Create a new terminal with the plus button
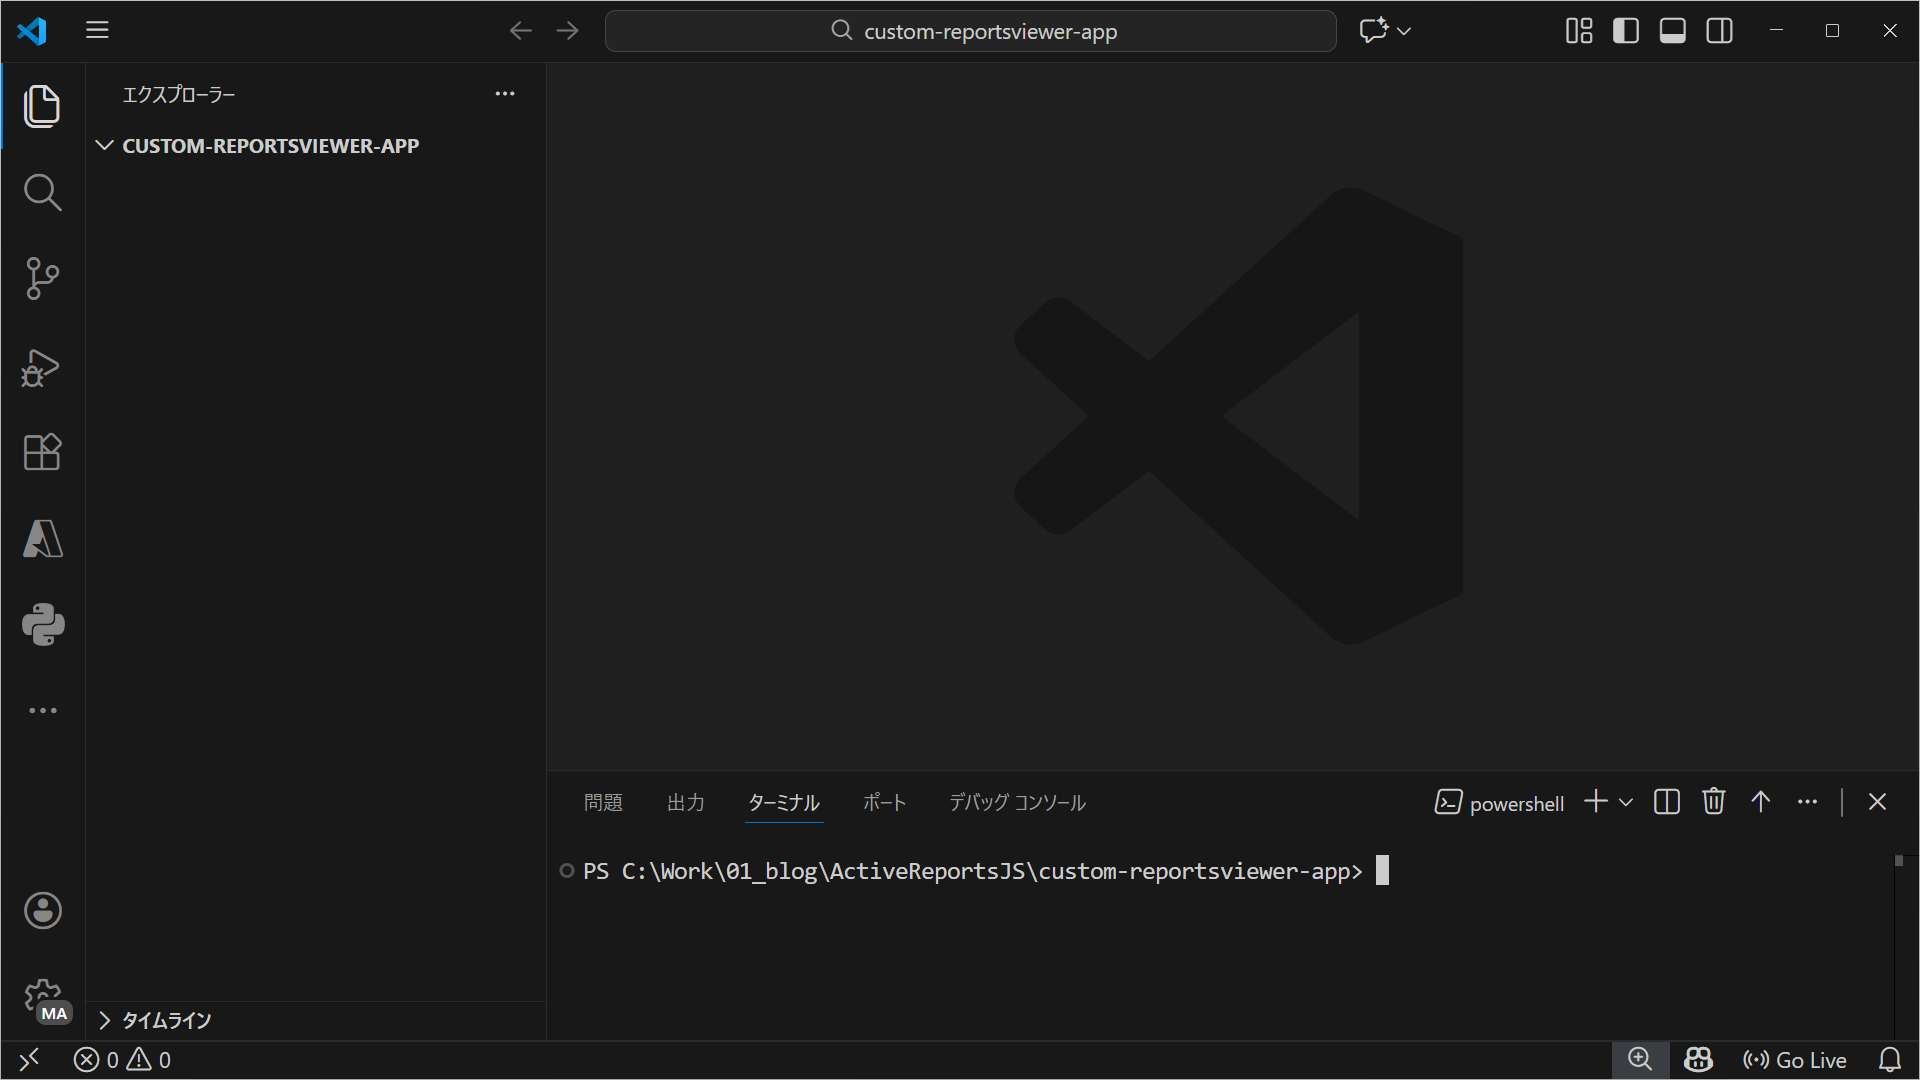 coord(1595,801)
